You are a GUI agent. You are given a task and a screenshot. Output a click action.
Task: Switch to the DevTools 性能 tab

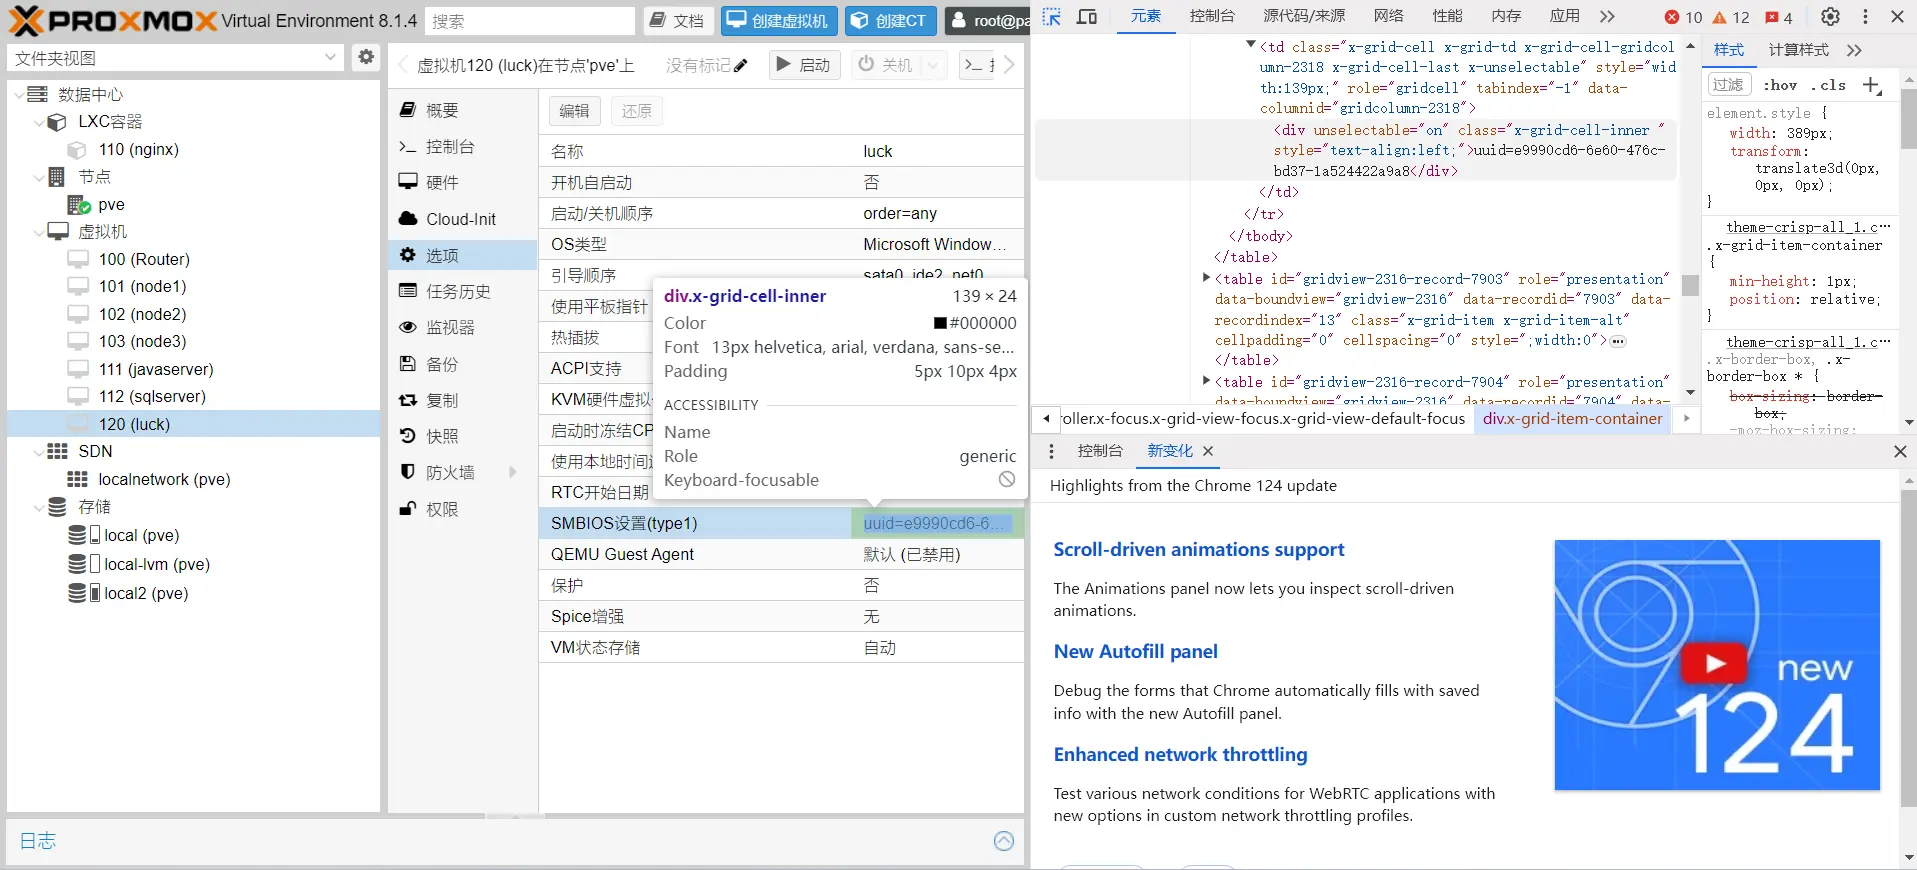click(1447, 16)
